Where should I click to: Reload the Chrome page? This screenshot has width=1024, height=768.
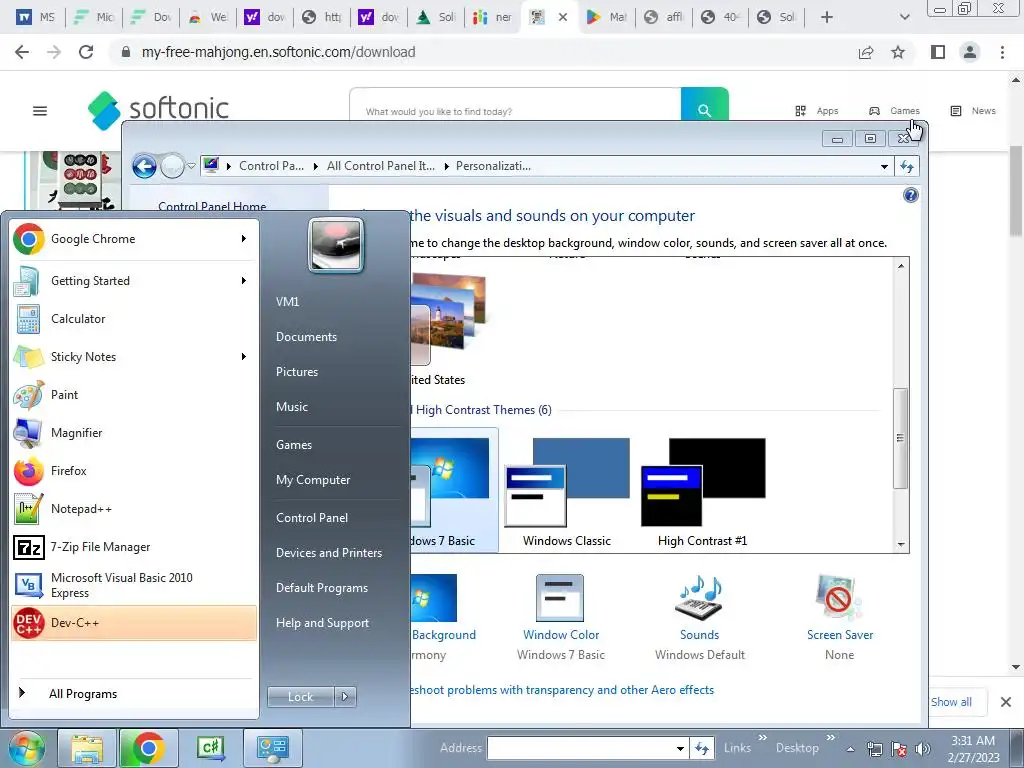tap(86, 52)
